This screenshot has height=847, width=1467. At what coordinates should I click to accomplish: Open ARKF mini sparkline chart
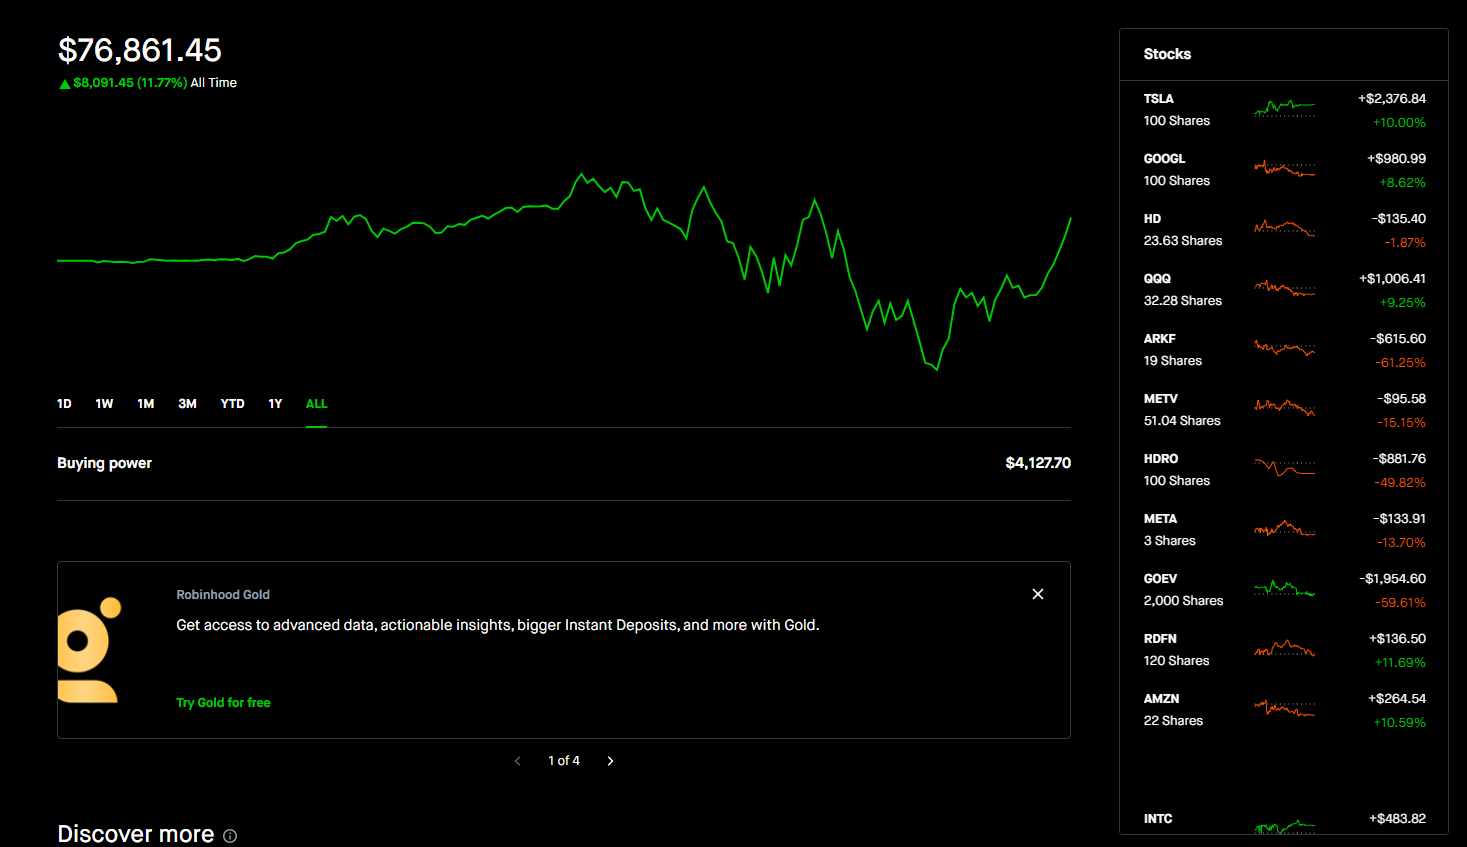[1285, 348]
